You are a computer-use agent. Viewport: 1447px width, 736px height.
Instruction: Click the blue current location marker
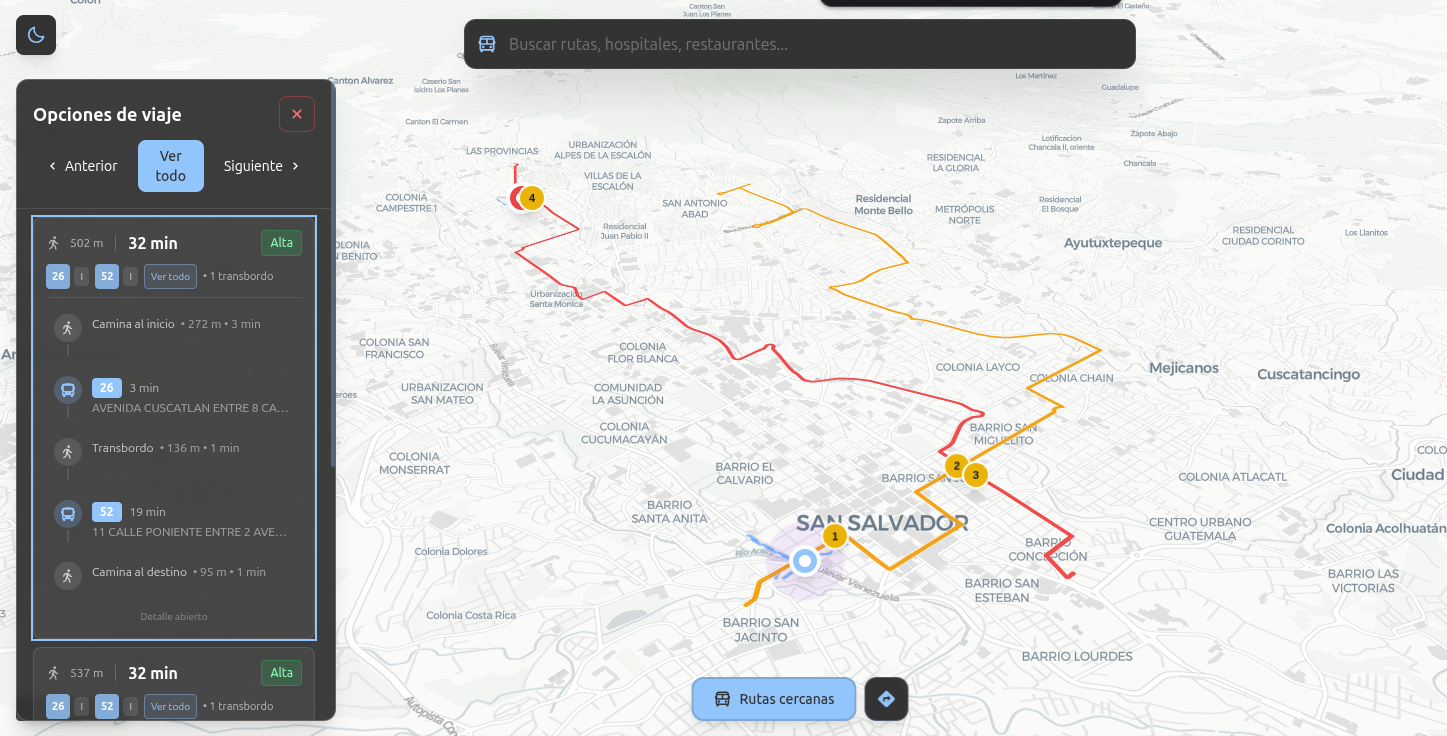[x=804, y=561]
